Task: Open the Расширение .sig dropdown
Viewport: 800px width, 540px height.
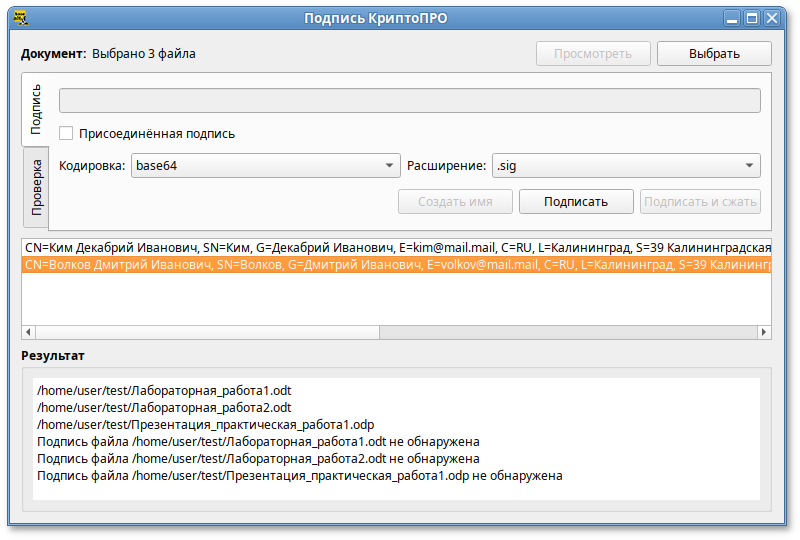Action: (626, 166)
